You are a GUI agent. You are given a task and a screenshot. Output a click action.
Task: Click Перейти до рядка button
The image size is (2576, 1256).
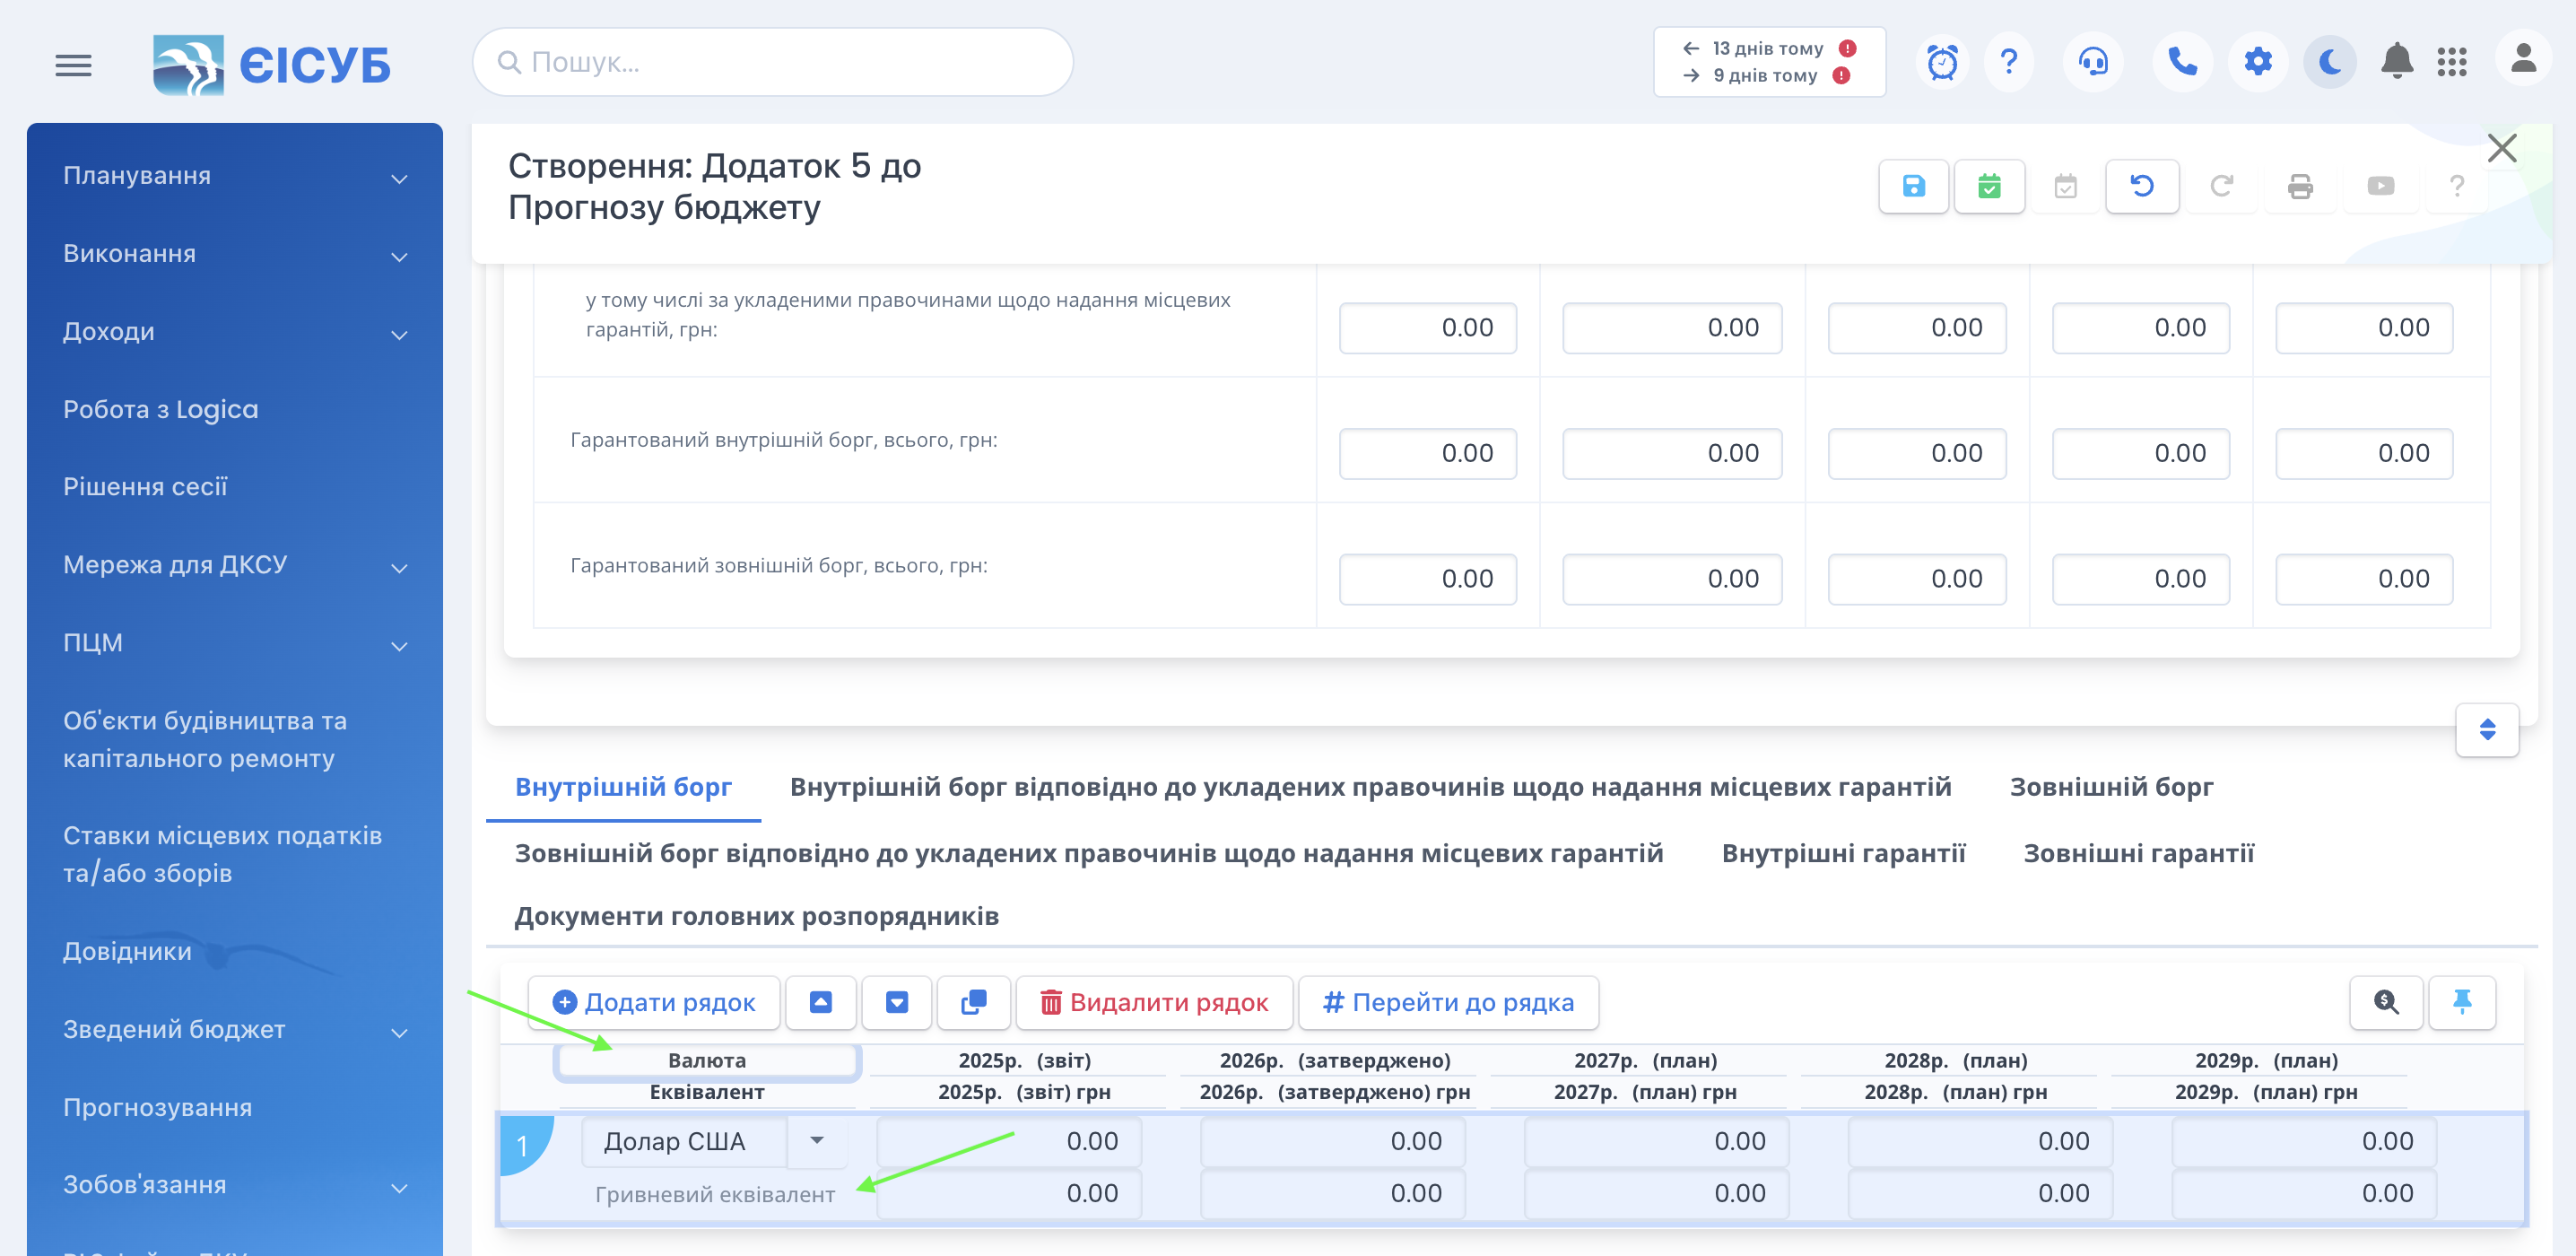tap(1448, 1002)
